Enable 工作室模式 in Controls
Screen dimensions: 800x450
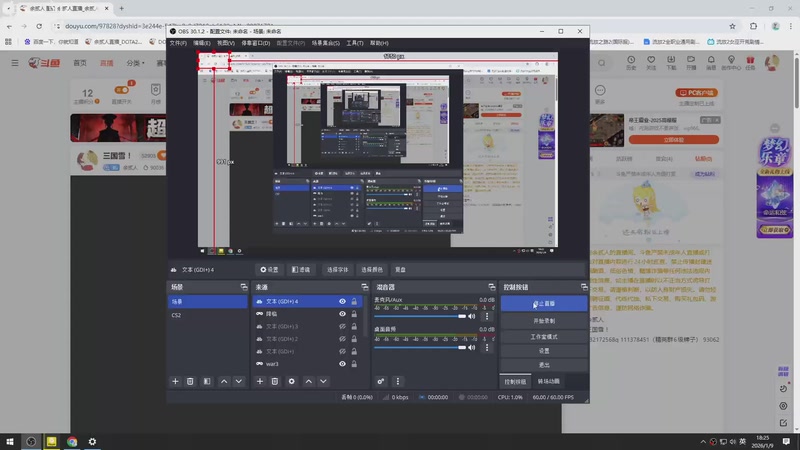click(x=544, y=337)
